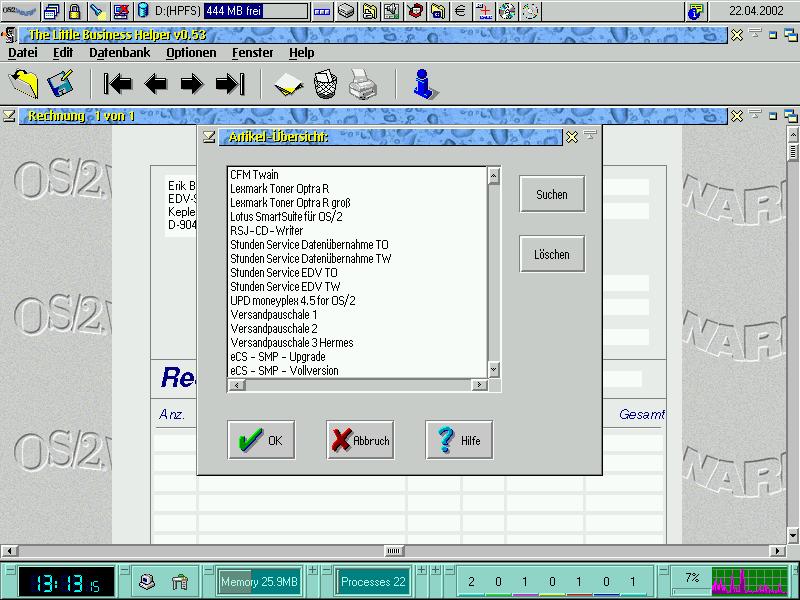
Task: Click the '444 MB frei' drive space indicator
Action: pyautogui.click(x=256, y=11)
